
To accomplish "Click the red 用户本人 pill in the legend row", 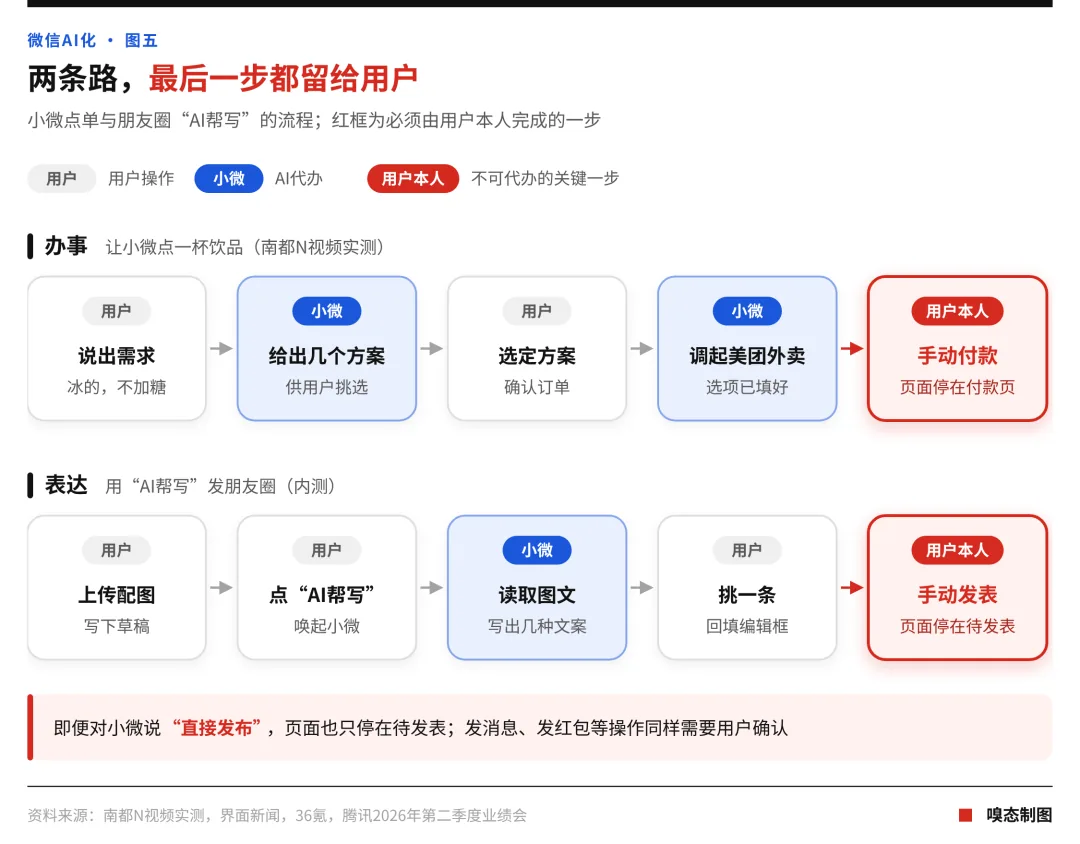I will 413,179.
